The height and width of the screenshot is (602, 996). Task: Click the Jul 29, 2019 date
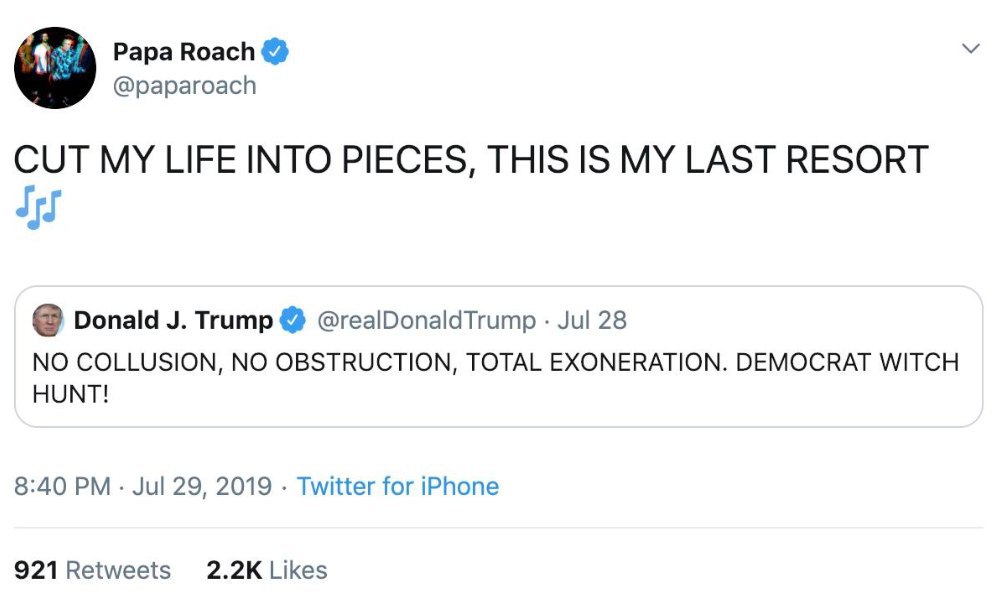(x=202, y=486)
